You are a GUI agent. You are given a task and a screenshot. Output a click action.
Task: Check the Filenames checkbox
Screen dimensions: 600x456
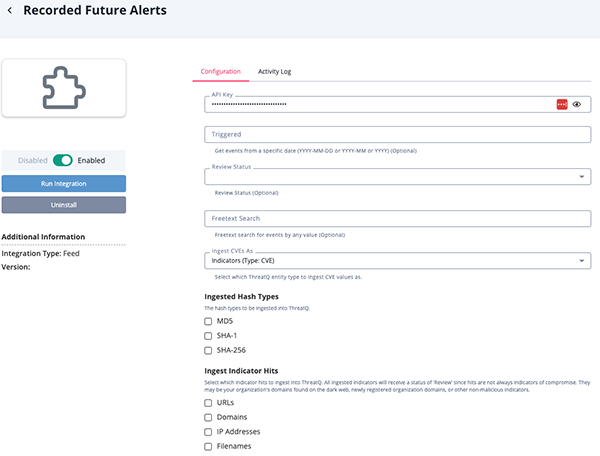pos(208,446)
